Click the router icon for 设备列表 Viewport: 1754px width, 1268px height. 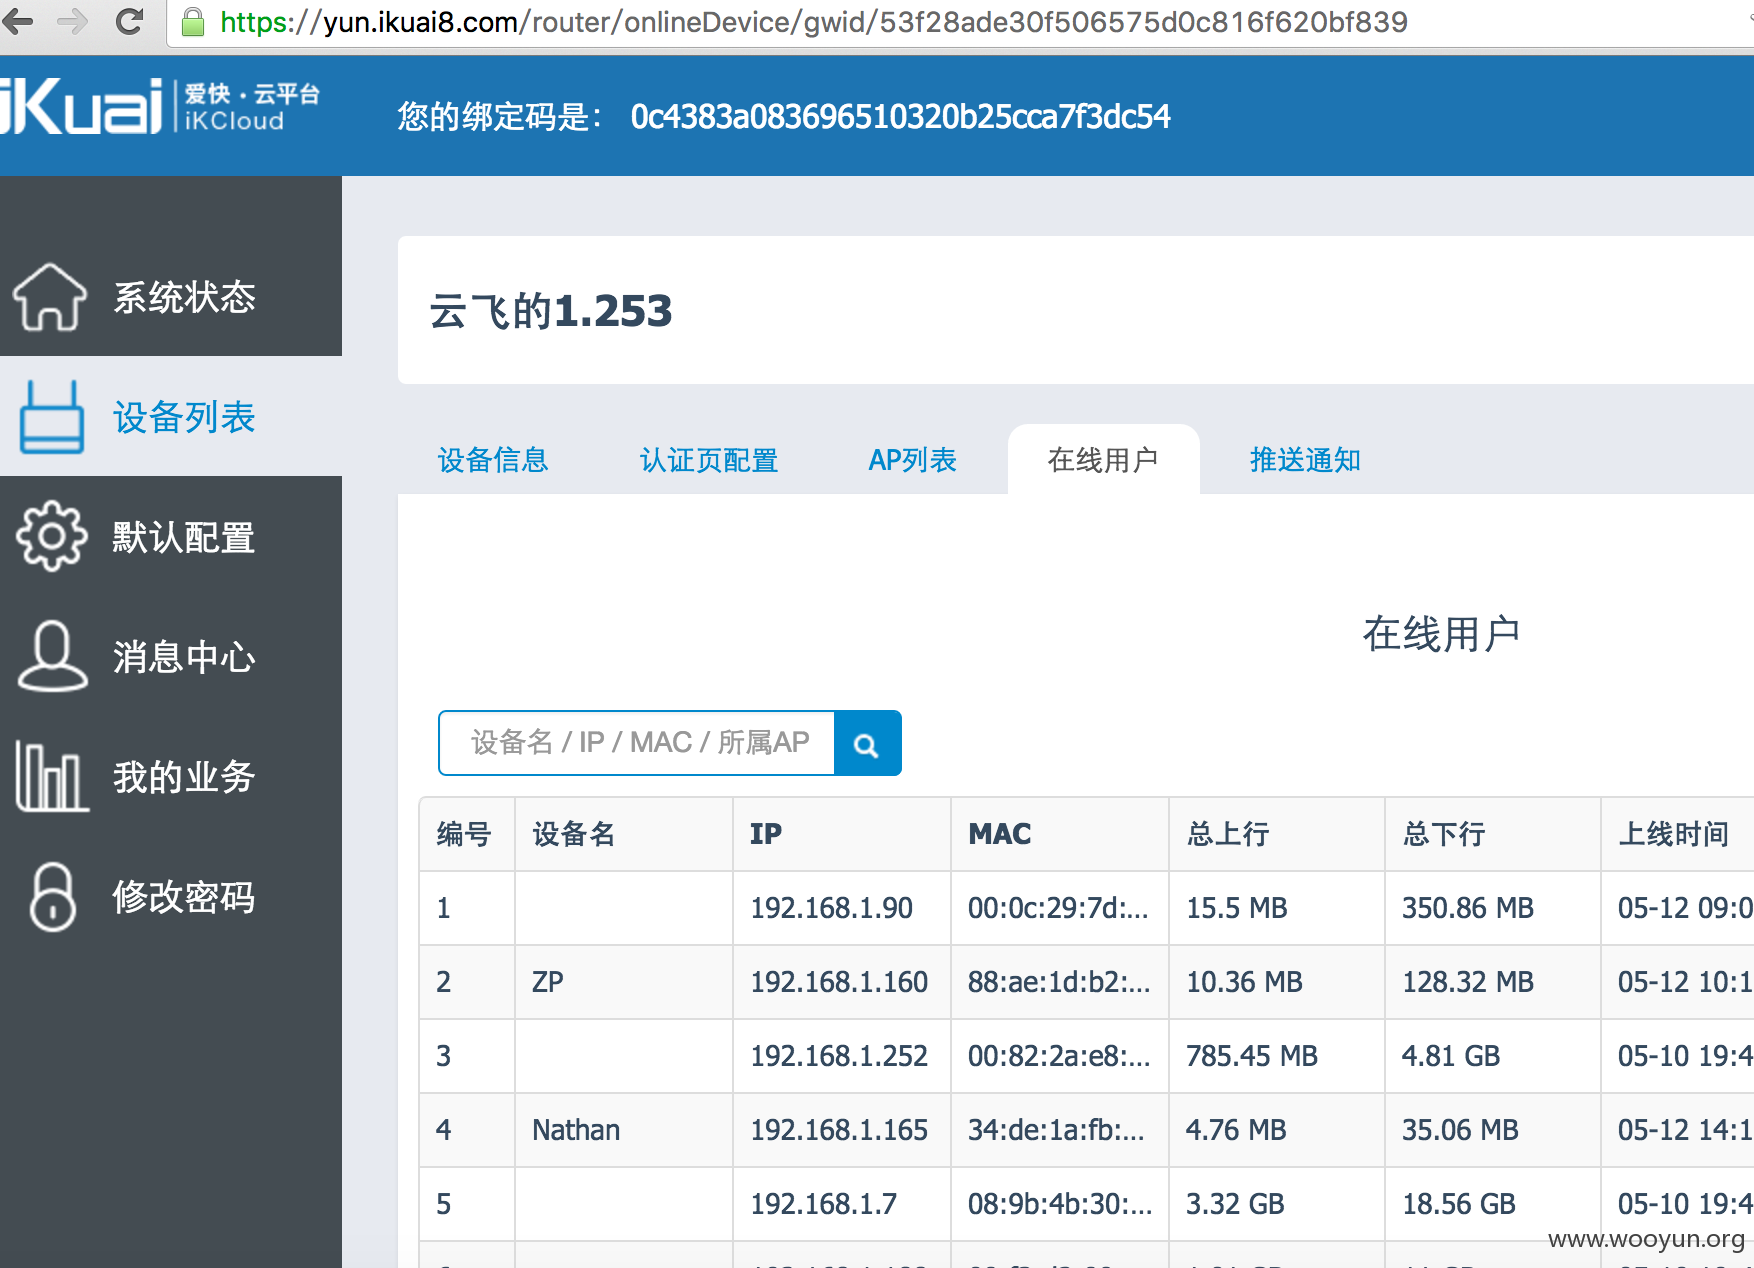(x=51, y=417)
